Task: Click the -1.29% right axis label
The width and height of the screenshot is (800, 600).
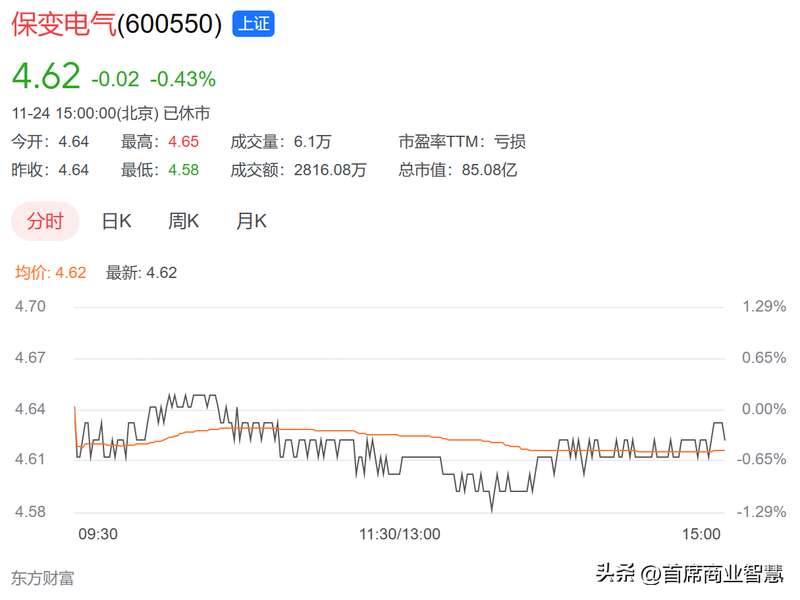Action: click(761, 511)
